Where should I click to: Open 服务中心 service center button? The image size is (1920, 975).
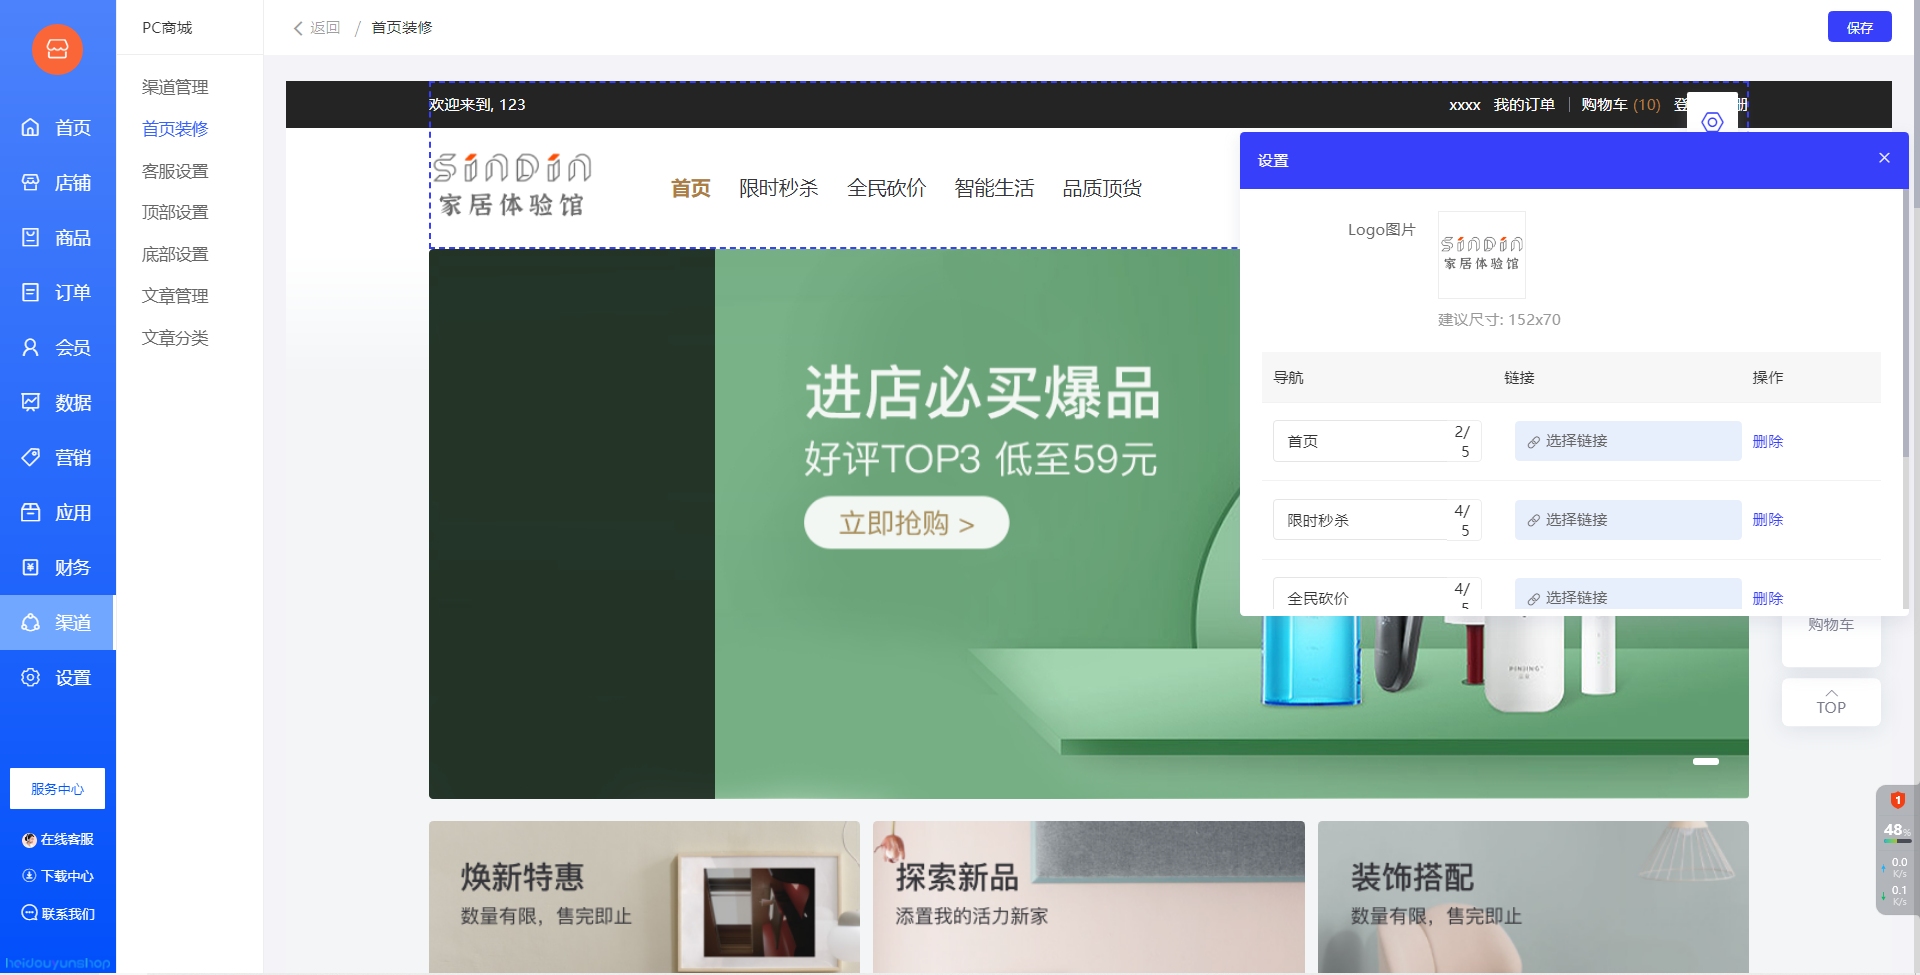point(57,789)
